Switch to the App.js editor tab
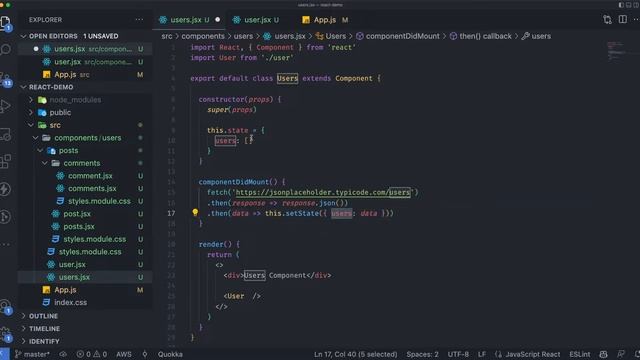640x360 pixels. click(324, 20)
